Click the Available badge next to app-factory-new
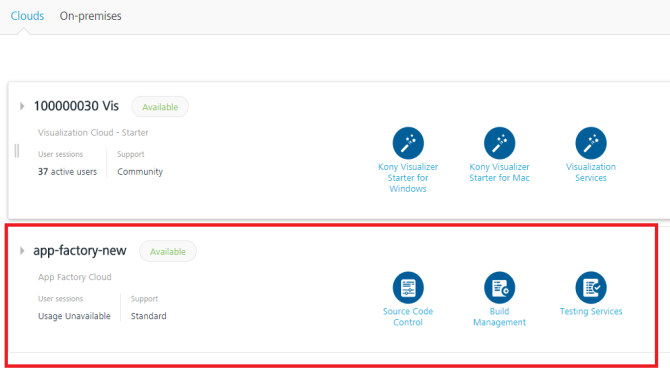 (x=168, y=251)
